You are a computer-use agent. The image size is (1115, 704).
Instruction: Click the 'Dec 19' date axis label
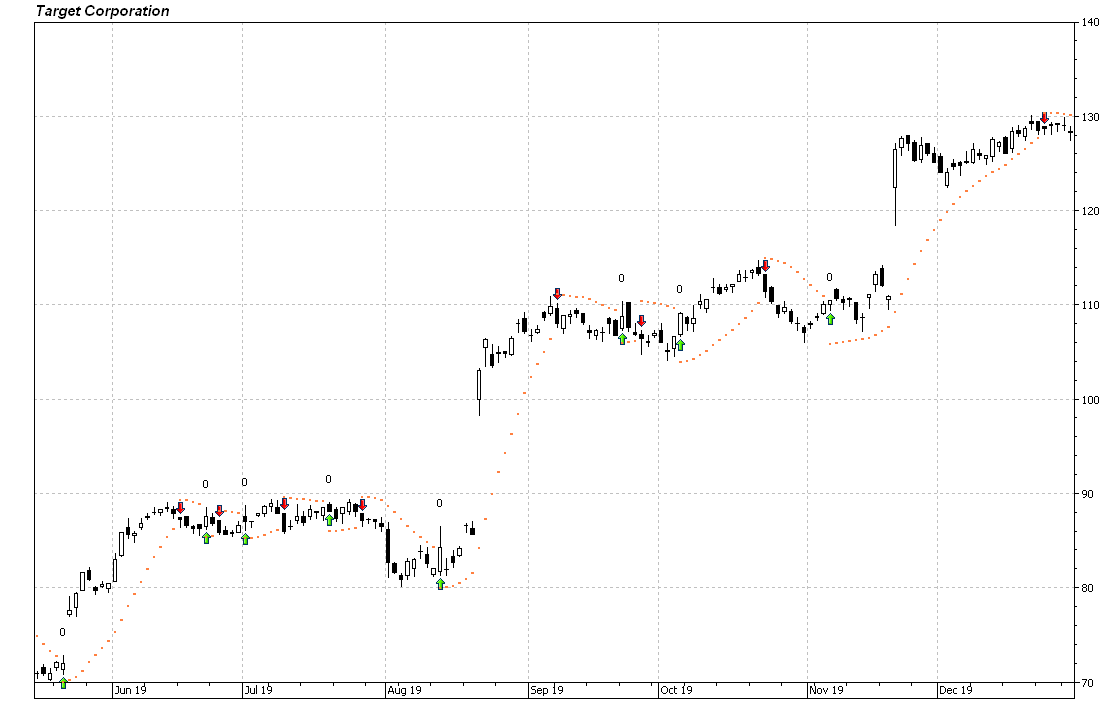pyautogui.click(x=956, y=690)
